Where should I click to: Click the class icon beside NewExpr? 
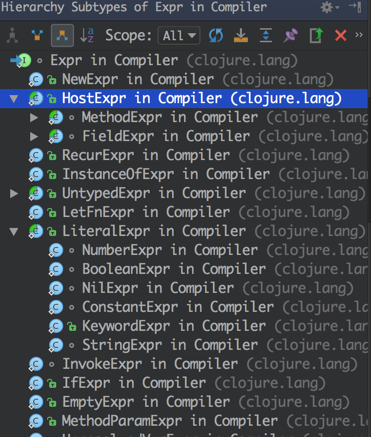[36, 80]
